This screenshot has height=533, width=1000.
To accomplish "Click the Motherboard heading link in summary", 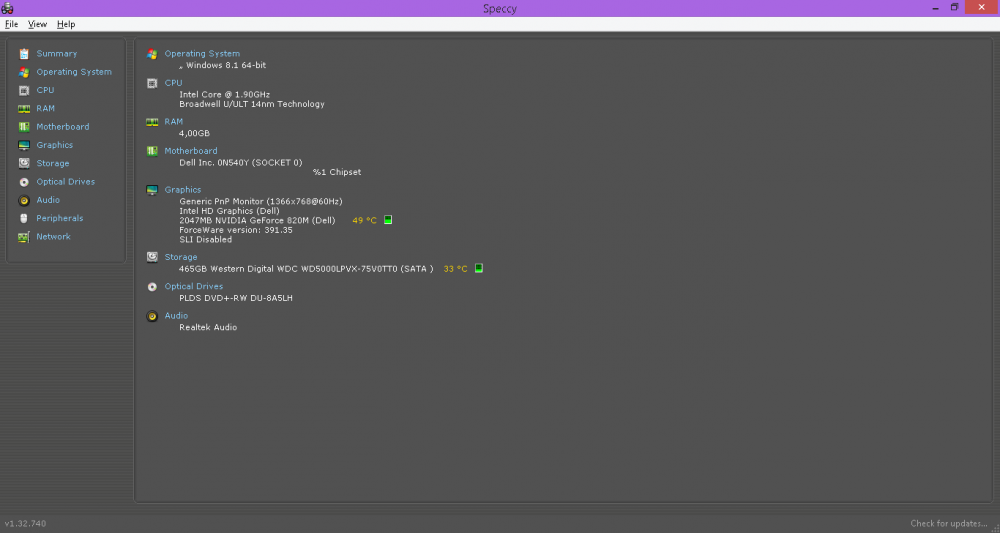I will [191, 151].
